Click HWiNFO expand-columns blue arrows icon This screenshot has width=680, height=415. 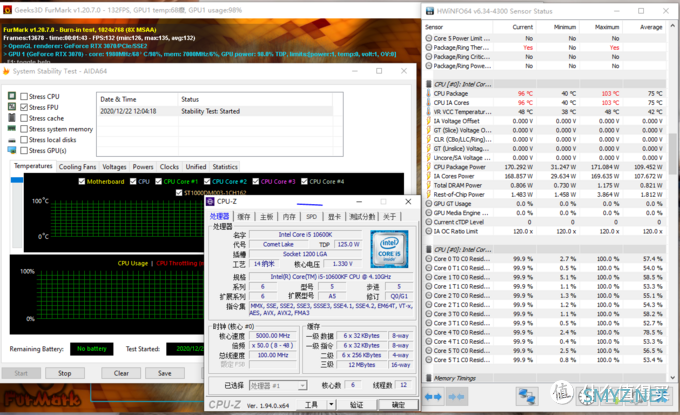[x=433, y=396]
